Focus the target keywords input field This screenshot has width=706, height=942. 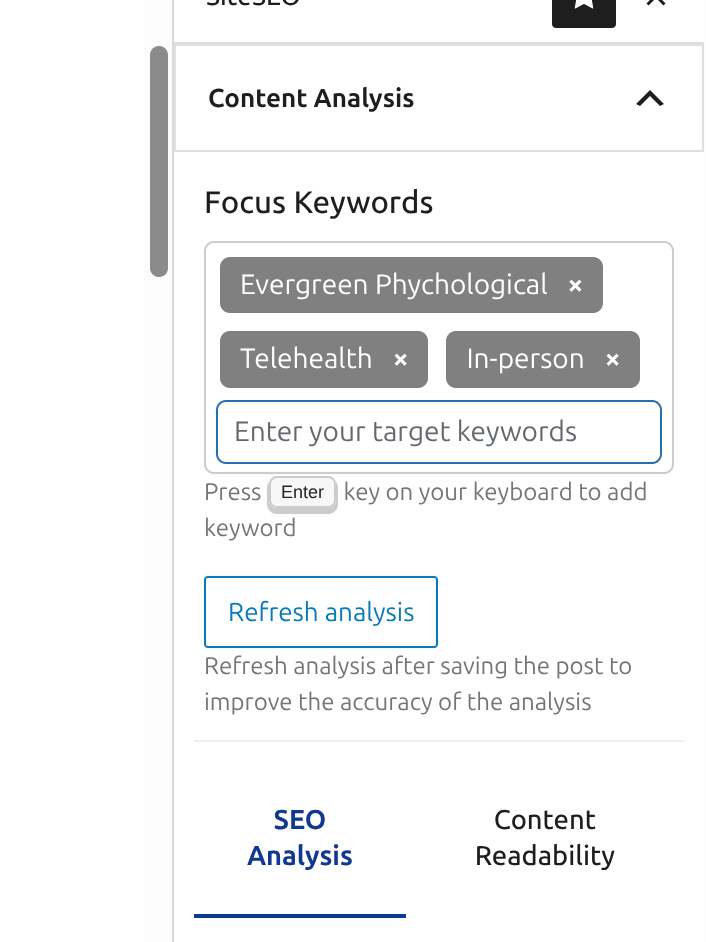point(439,432)
